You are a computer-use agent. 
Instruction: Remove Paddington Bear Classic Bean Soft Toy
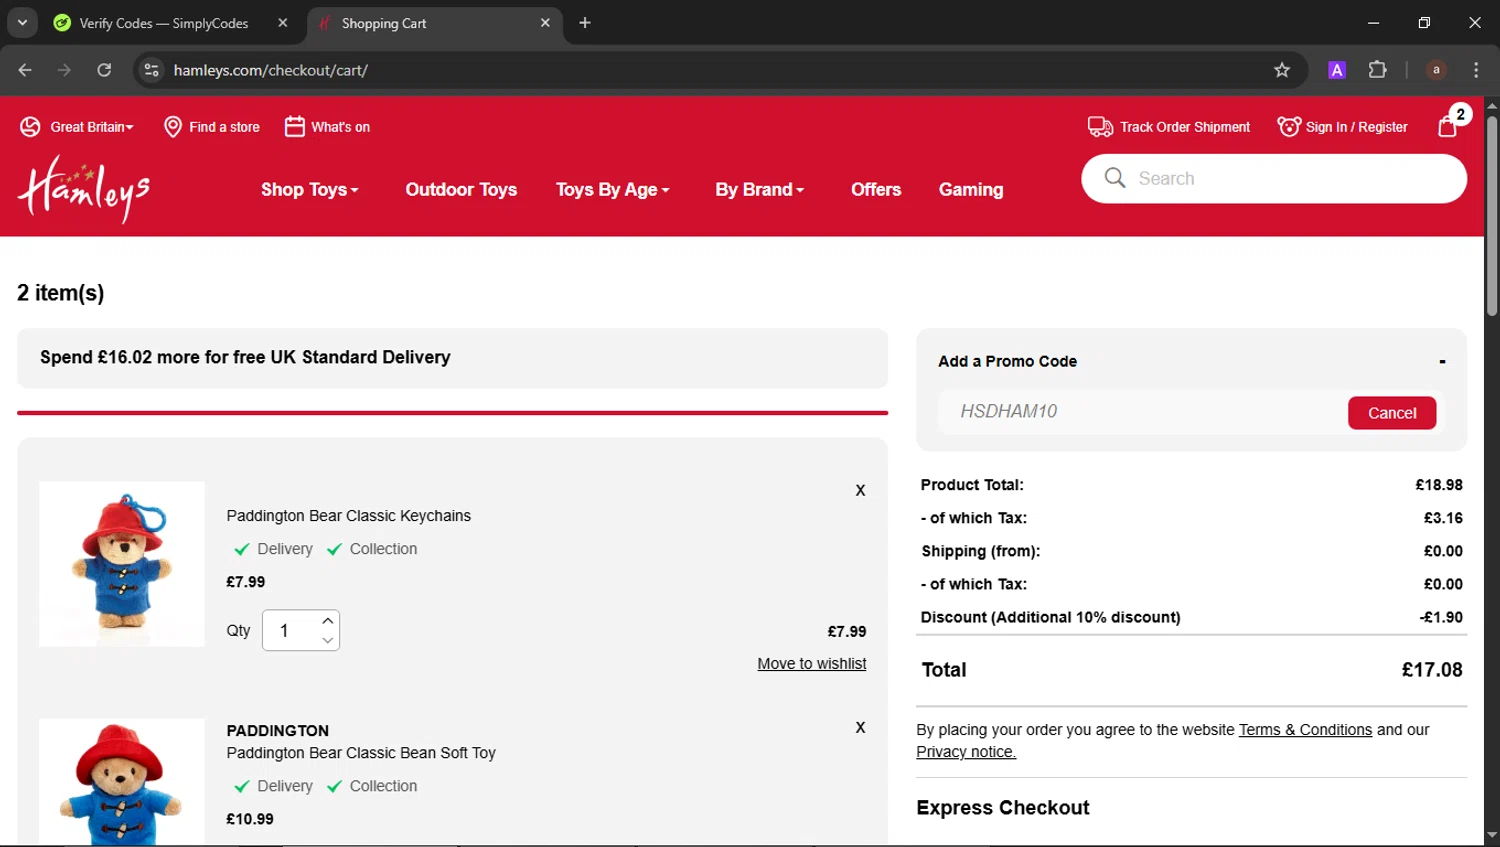[x=860, y=727]
